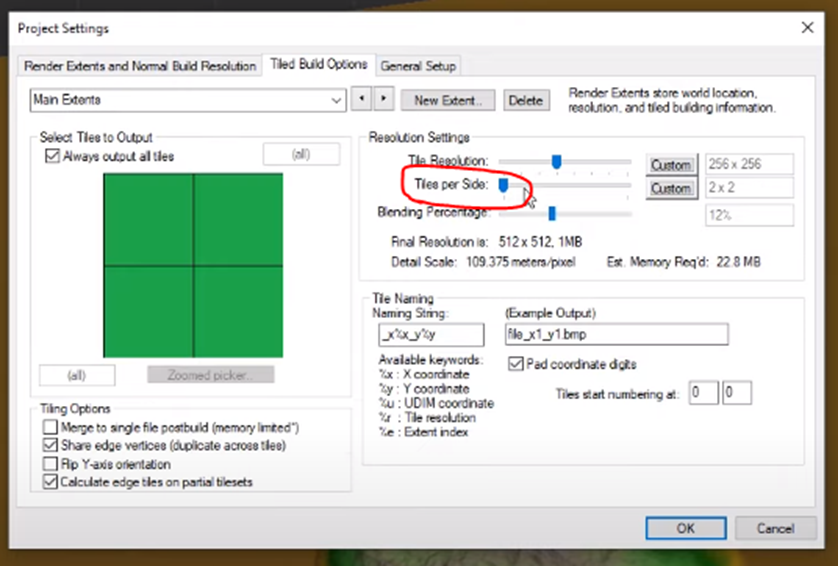Click the bottom-right green tile in the tile picker

coord(238,312)
